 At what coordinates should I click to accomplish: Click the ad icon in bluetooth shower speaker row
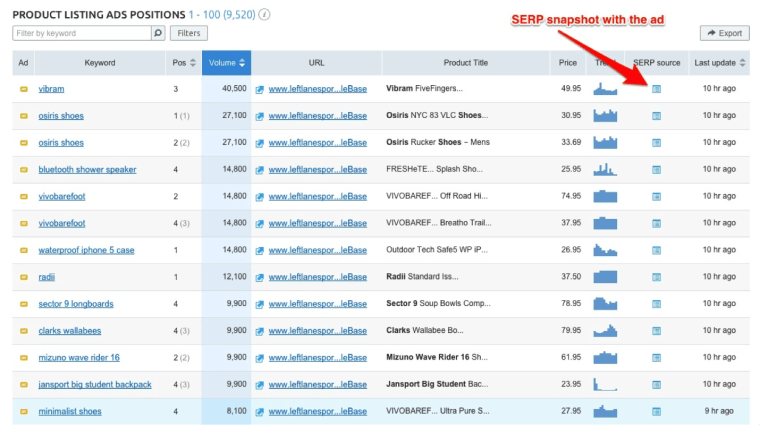pos(23,170)
